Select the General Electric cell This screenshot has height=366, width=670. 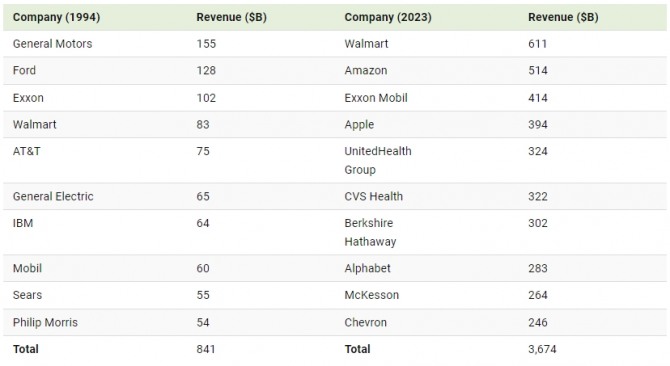pos(53,196)
